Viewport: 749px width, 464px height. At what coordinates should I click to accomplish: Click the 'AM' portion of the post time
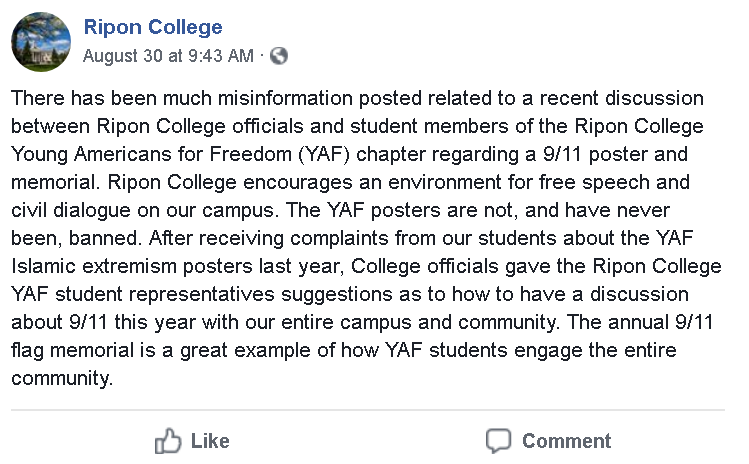(x=240, y=56)
